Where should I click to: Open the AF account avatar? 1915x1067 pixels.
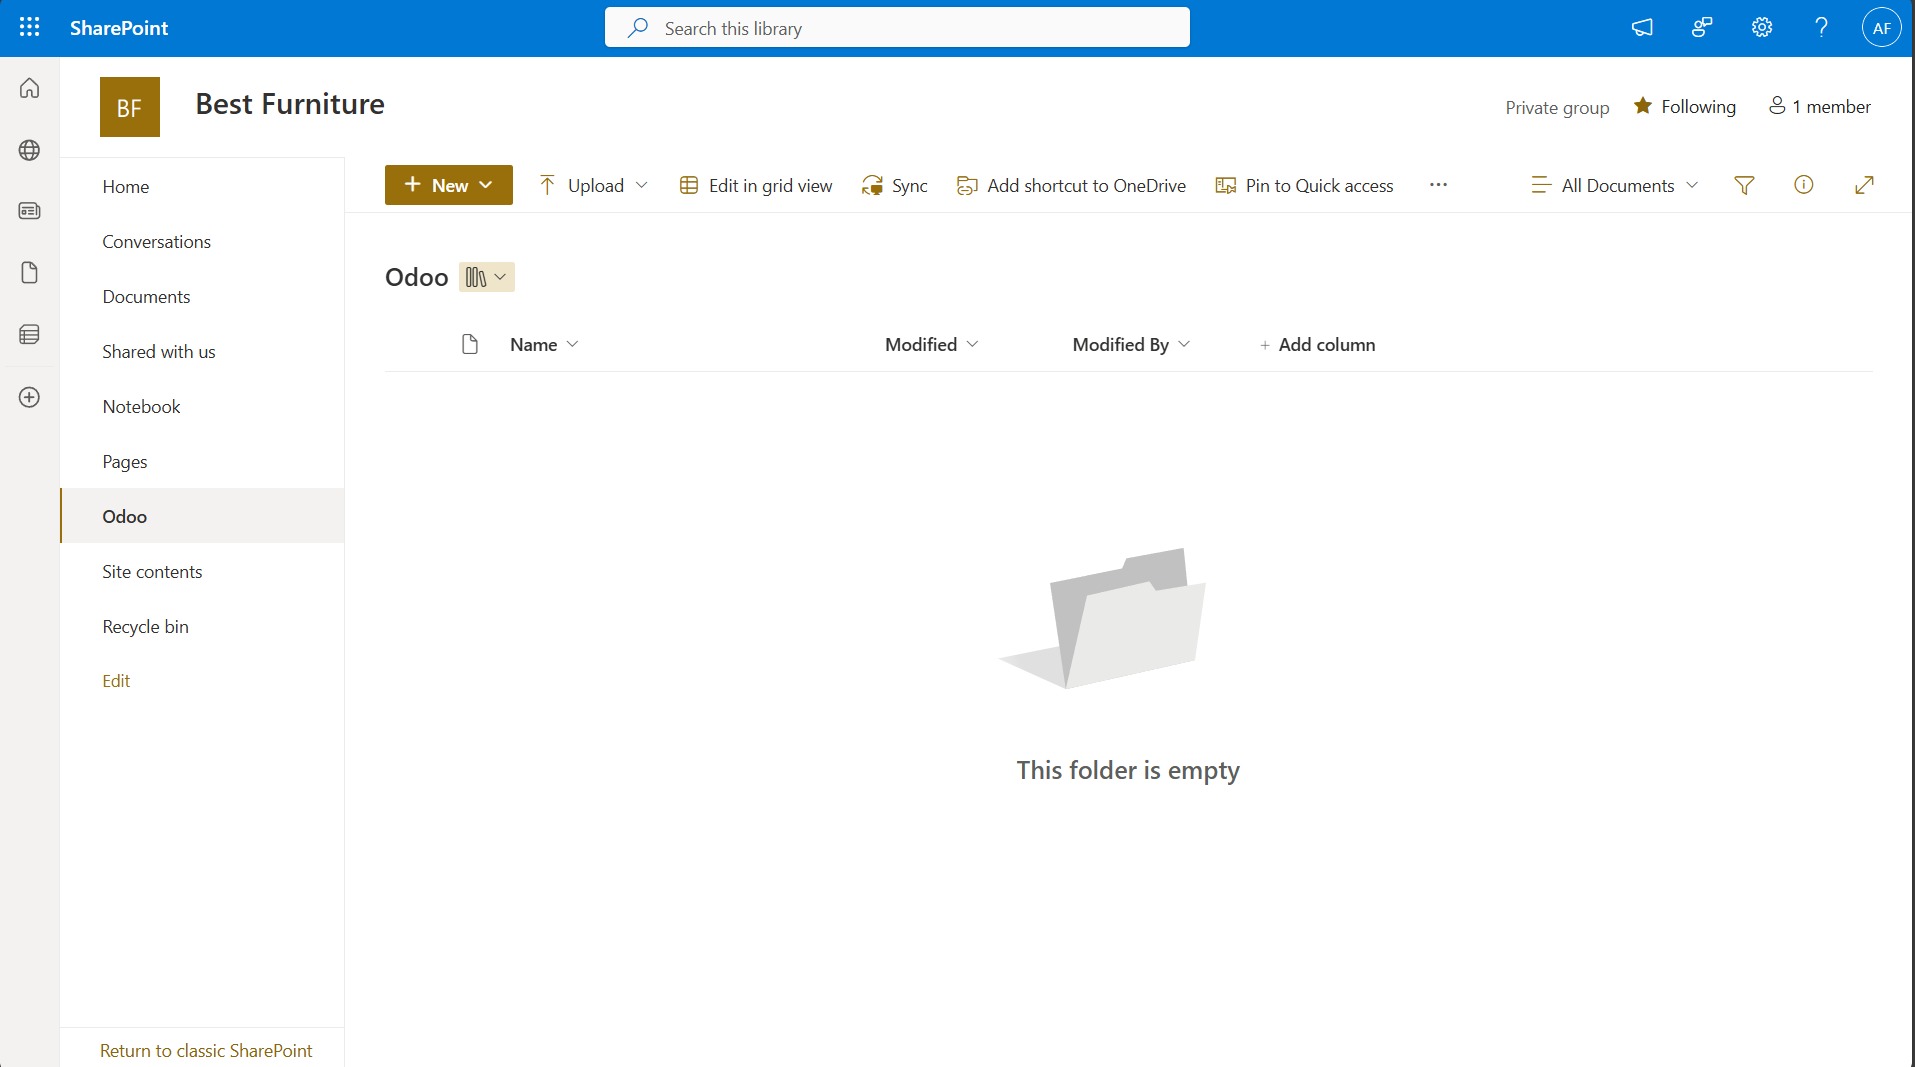tap(1881, 28)
